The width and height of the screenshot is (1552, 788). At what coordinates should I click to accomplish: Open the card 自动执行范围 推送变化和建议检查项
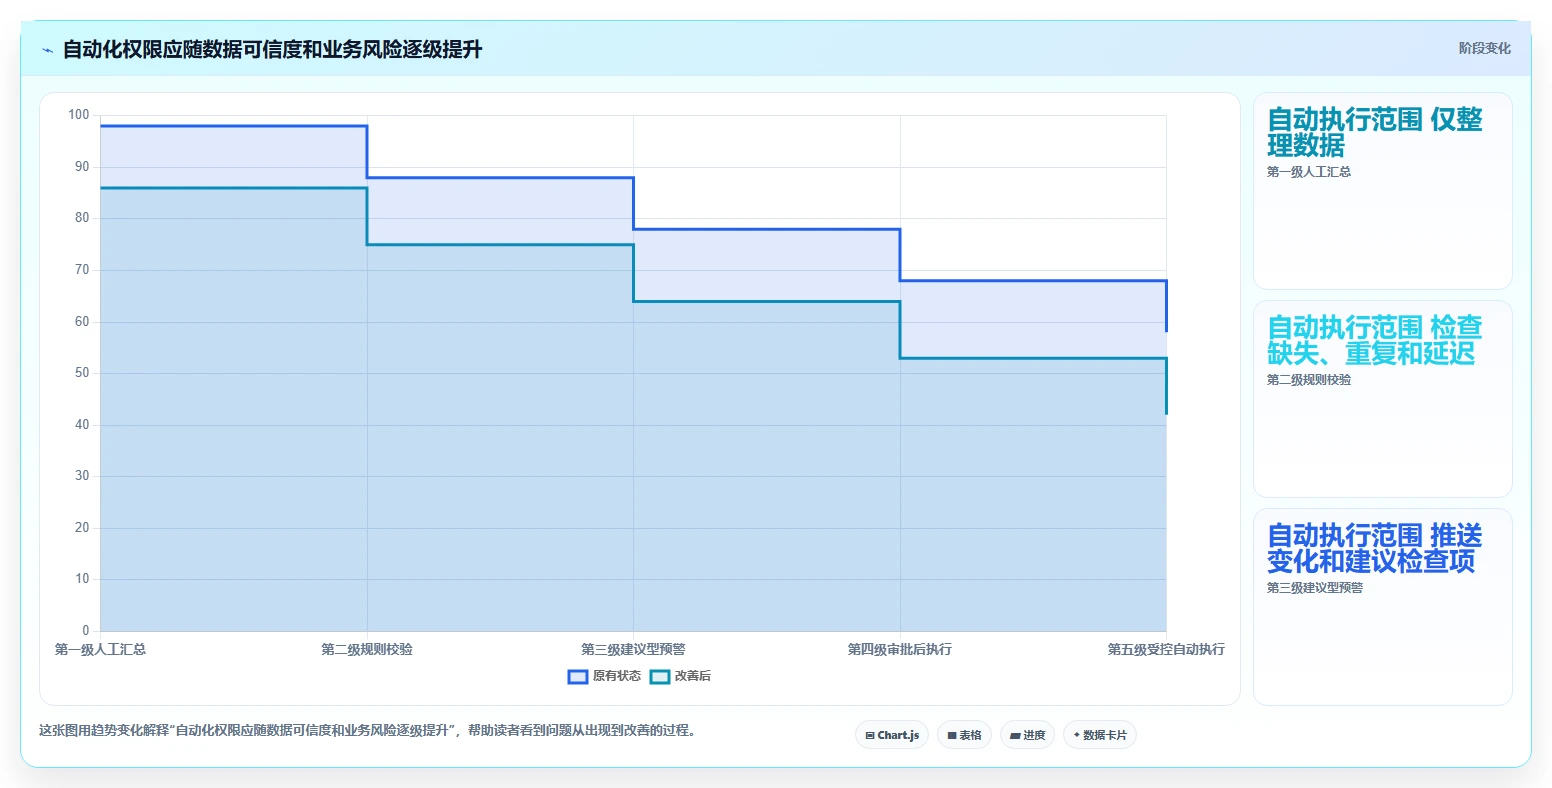click(1382, 607)
